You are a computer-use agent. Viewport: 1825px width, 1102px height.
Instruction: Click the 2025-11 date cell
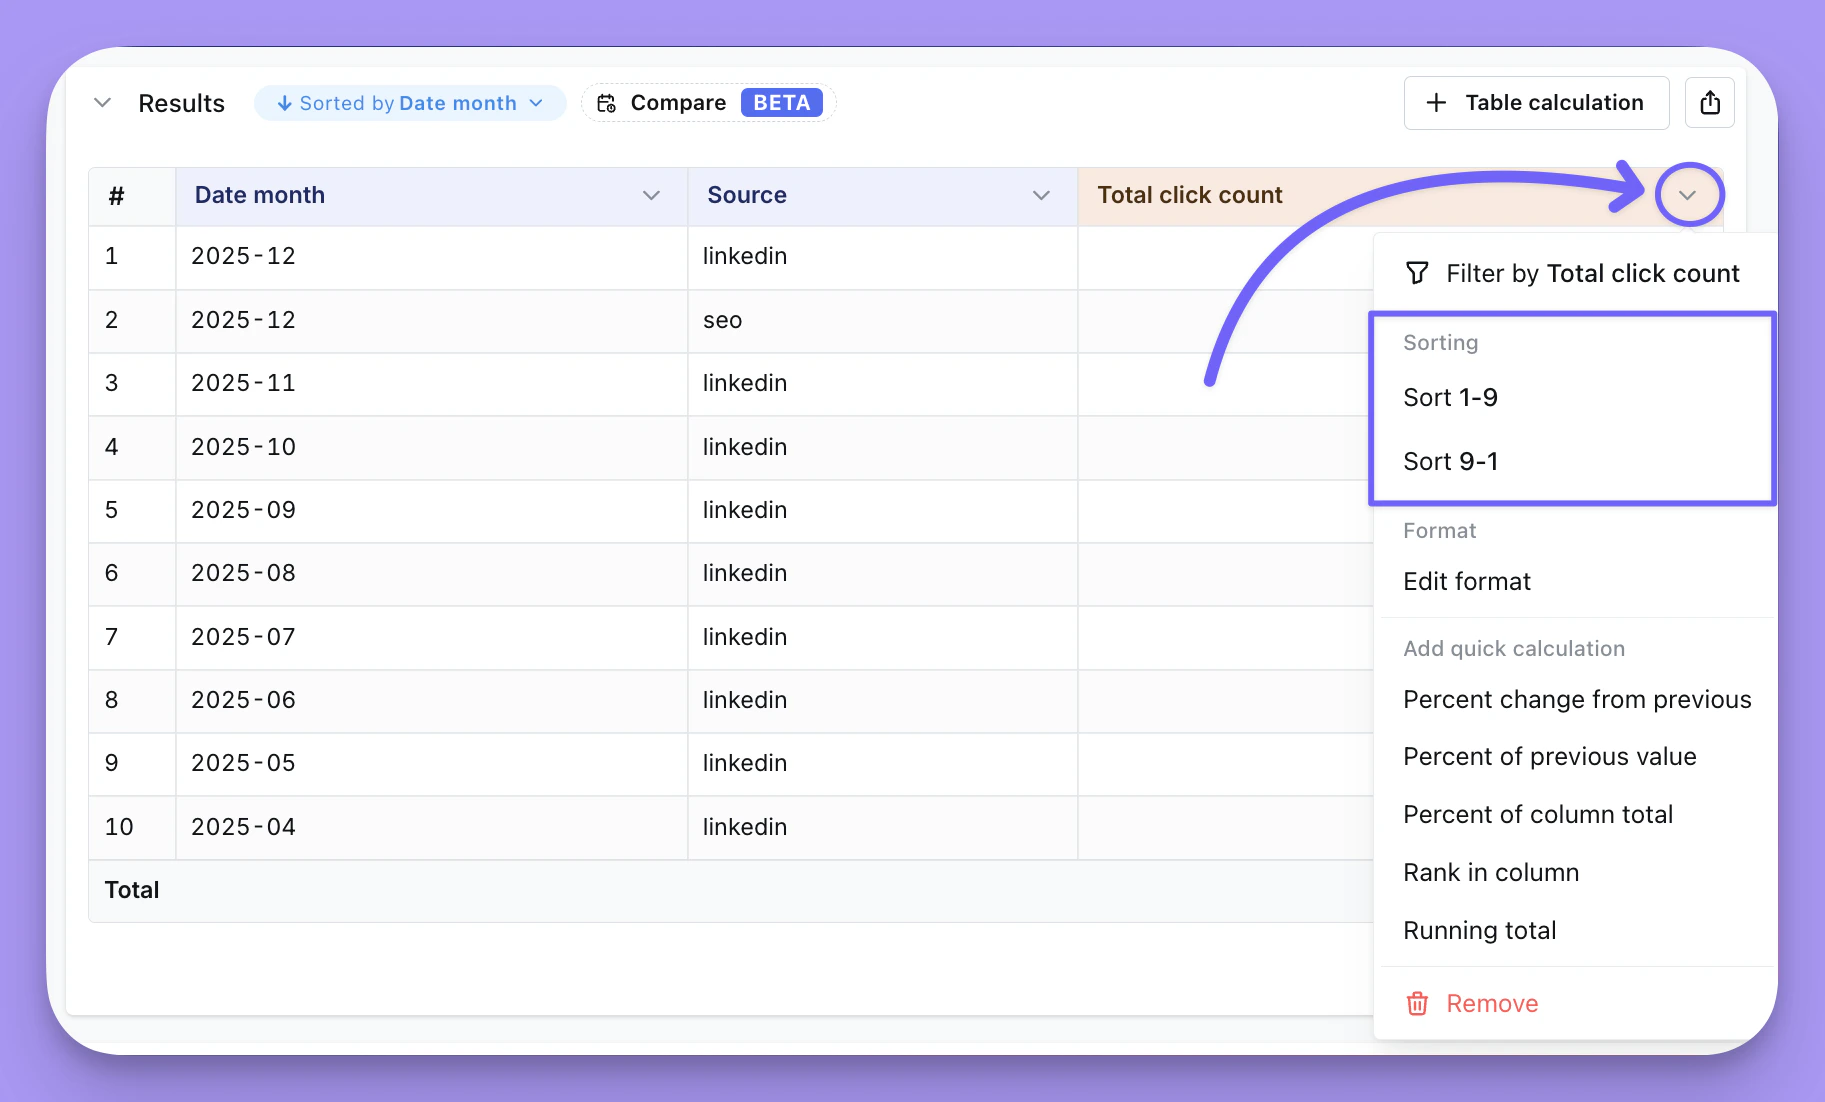point(432,384)
